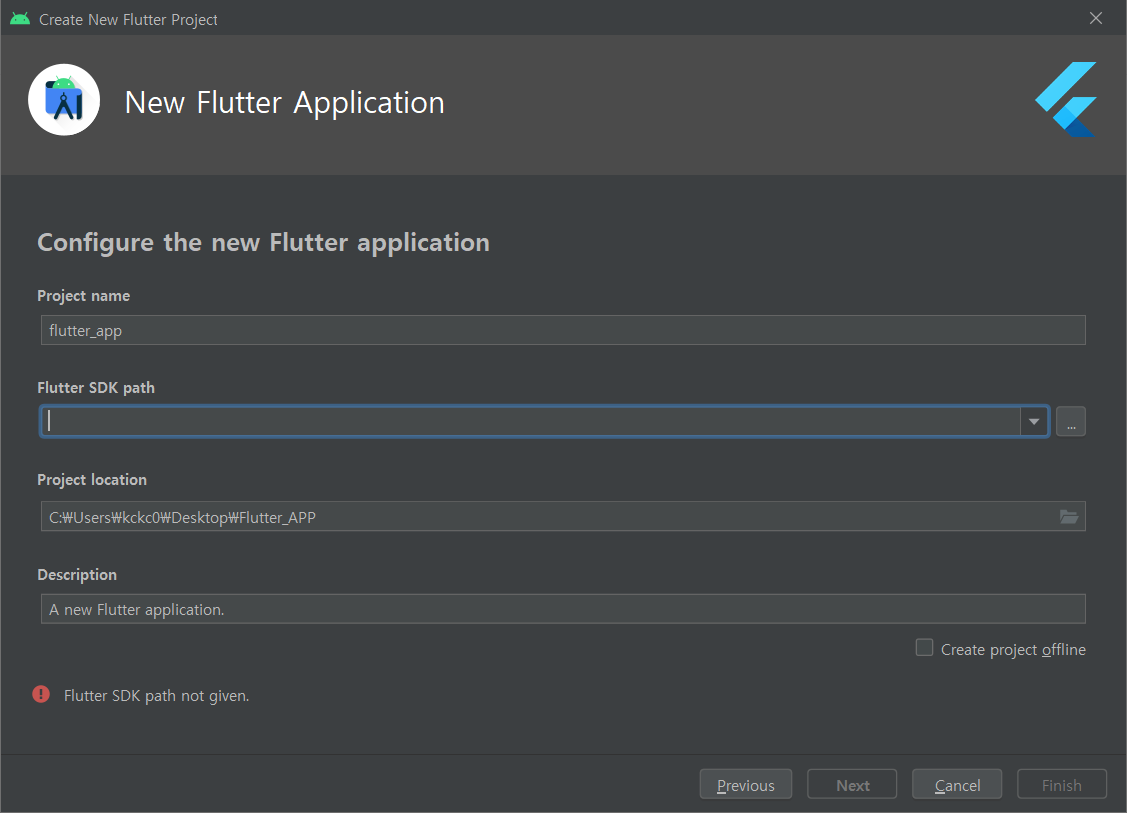Focus the Project name input field
Image resolution: width=1127 pixels, height=813 pixels.
click(x=563, y=330)
